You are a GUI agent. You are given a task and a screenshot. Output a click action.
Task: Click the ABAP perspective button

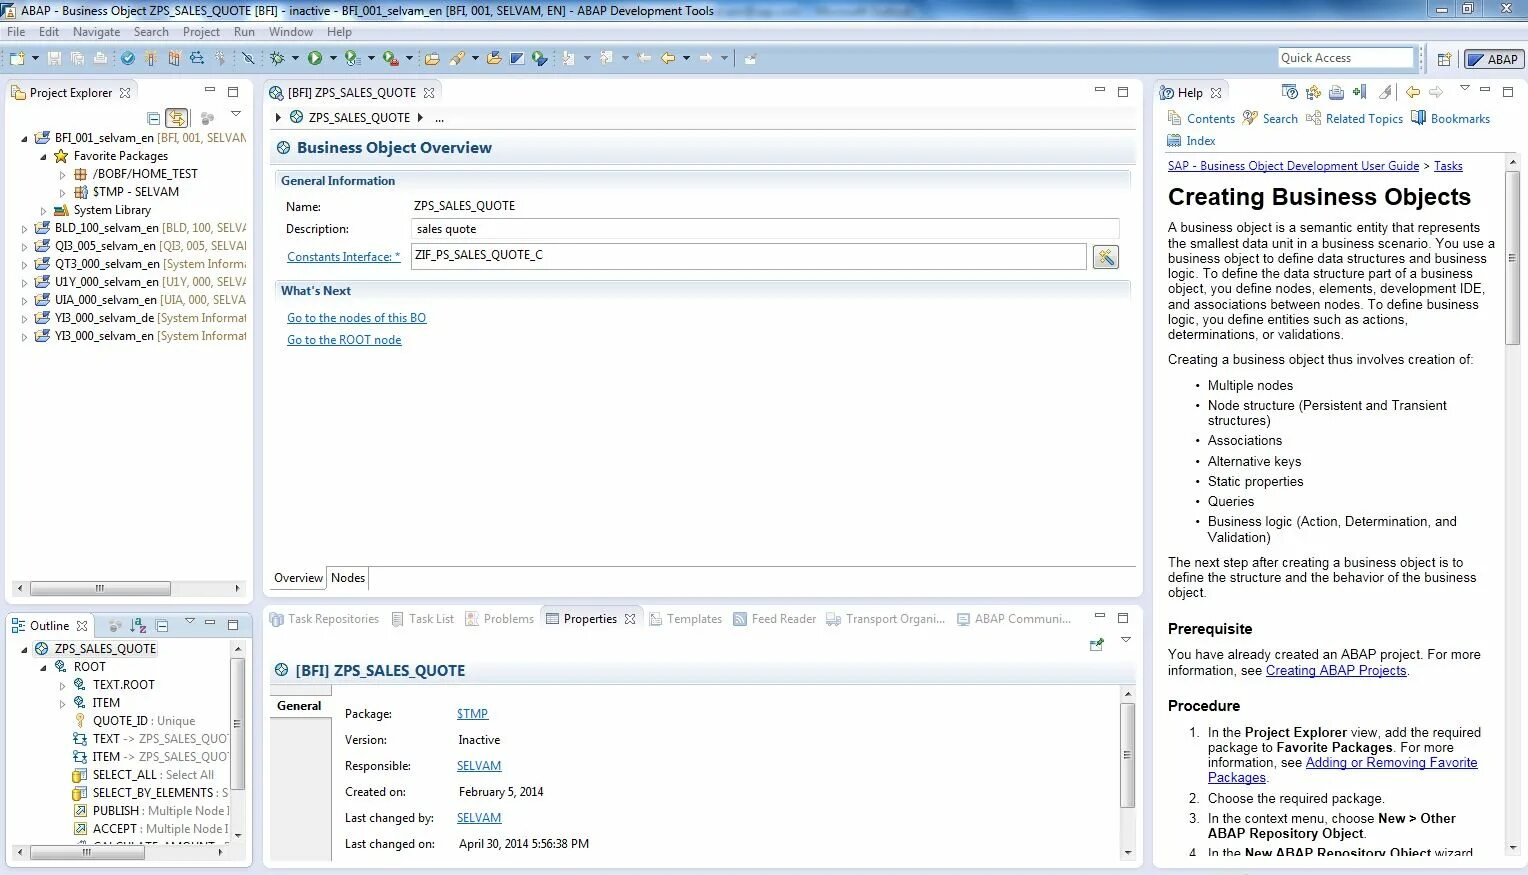[x=1492, y=59]
